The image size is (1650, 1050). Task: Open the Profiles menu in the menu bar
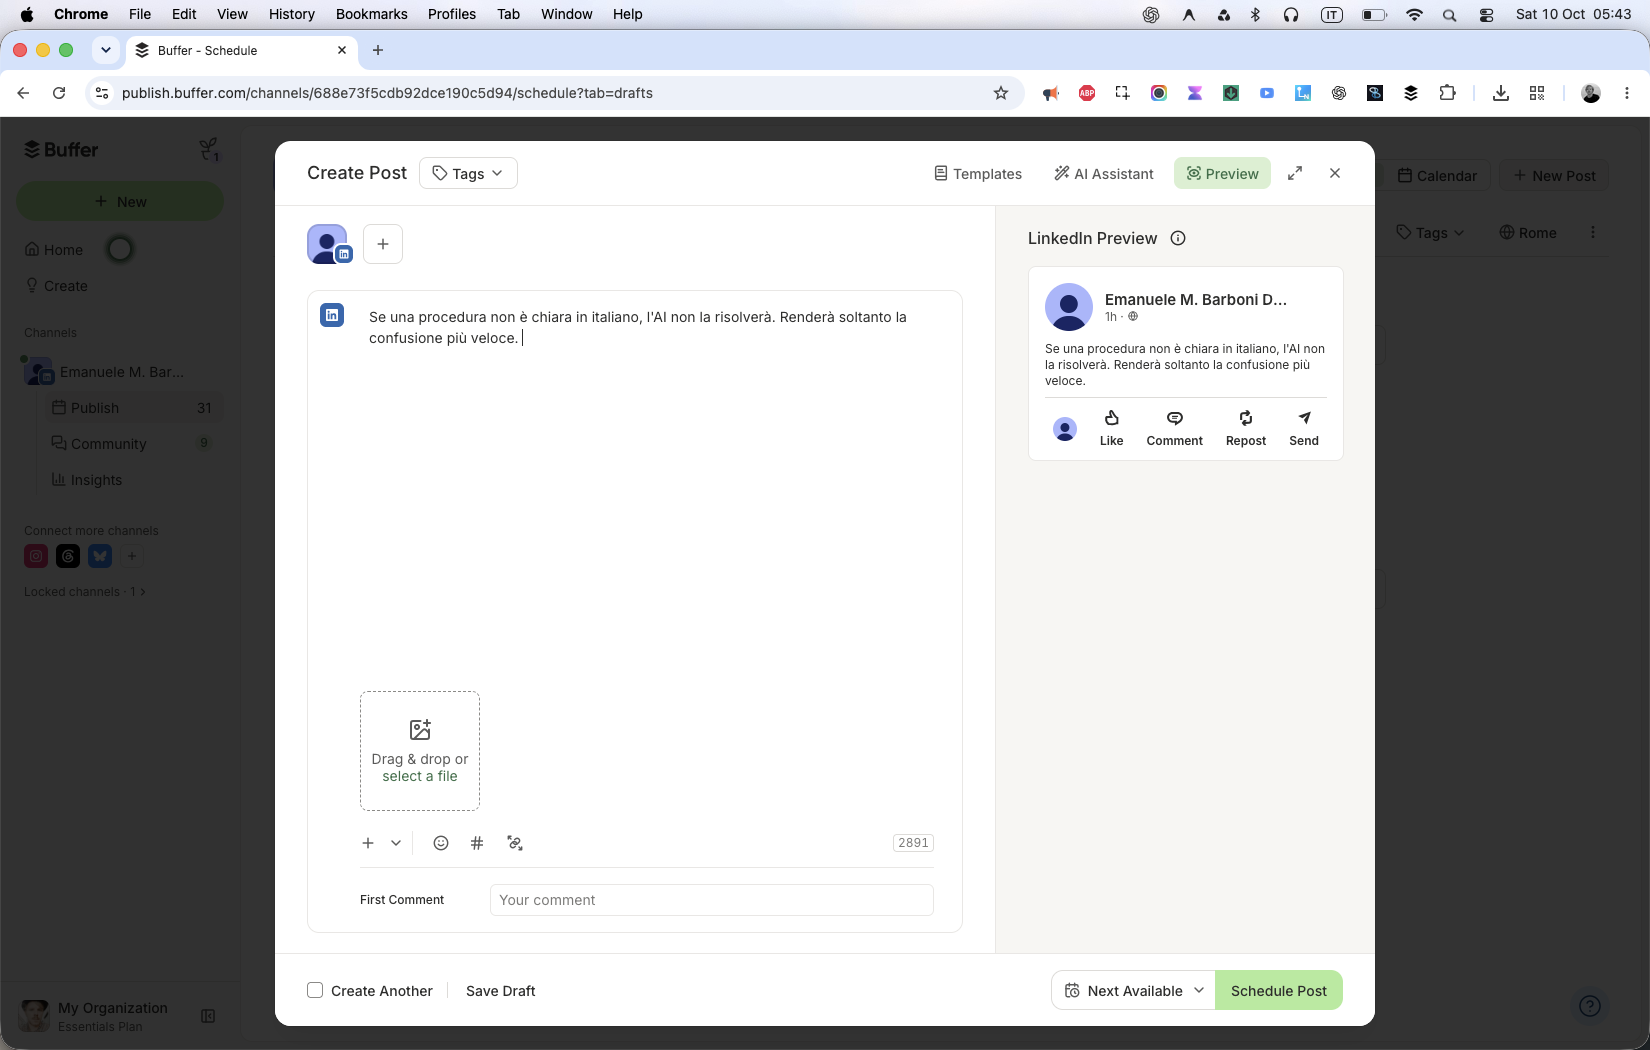(451, 14)
